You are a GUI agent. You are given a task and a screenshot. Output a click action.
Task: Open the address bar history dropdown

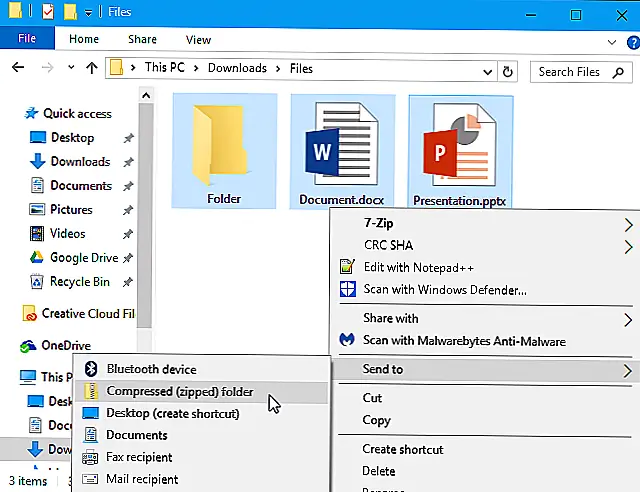click(x=489, y=70)
